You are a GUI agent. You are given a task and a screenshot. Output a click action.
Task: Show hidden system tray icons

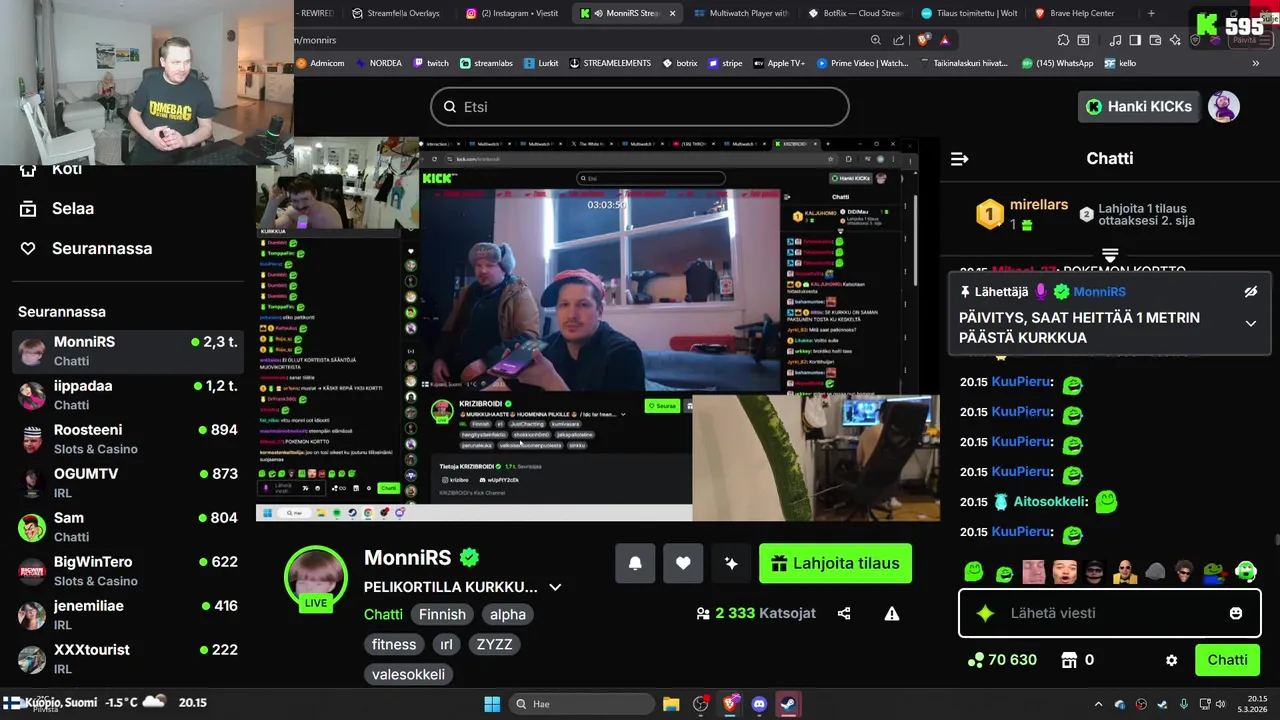[1098, 704]
